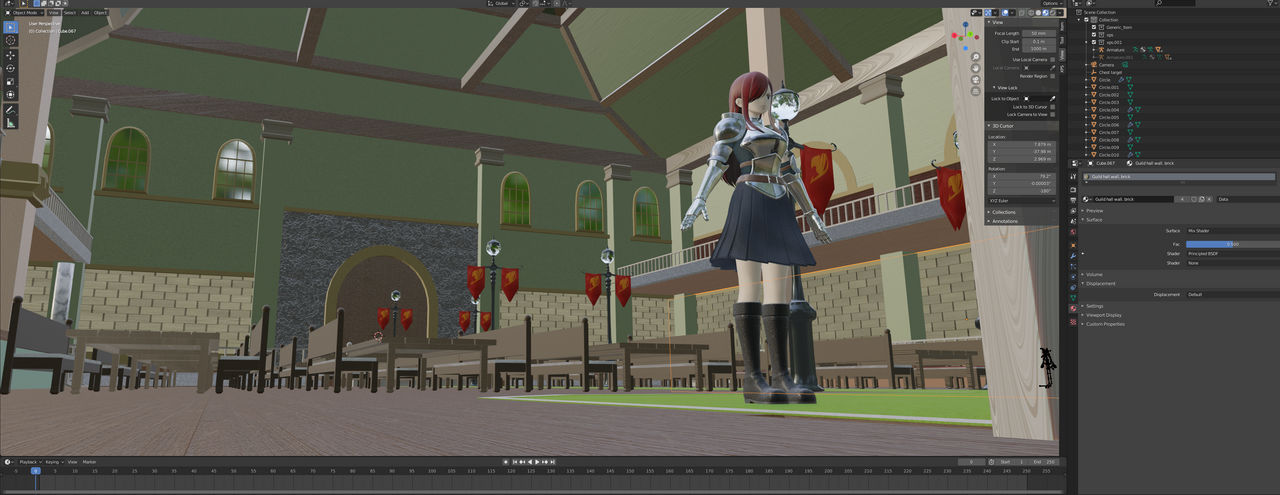Select the Measure ruler tool
Image resolution: width=1280 pixels, height=495 pixels.
[10, 122]
